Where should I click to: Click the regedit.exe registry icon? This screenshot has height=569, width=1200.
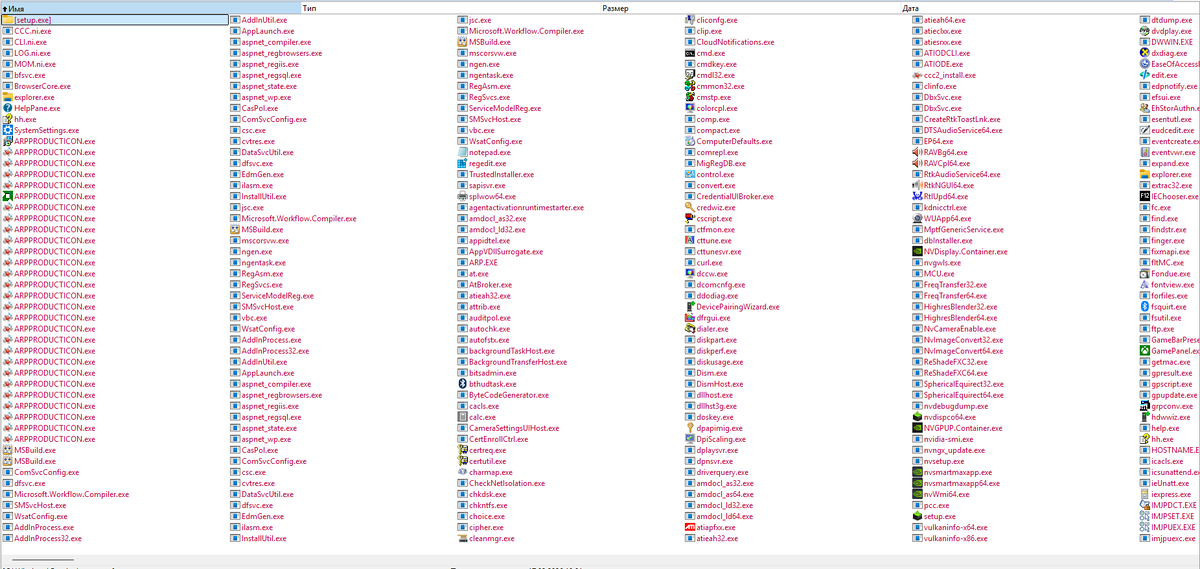[x=462, y=163]
